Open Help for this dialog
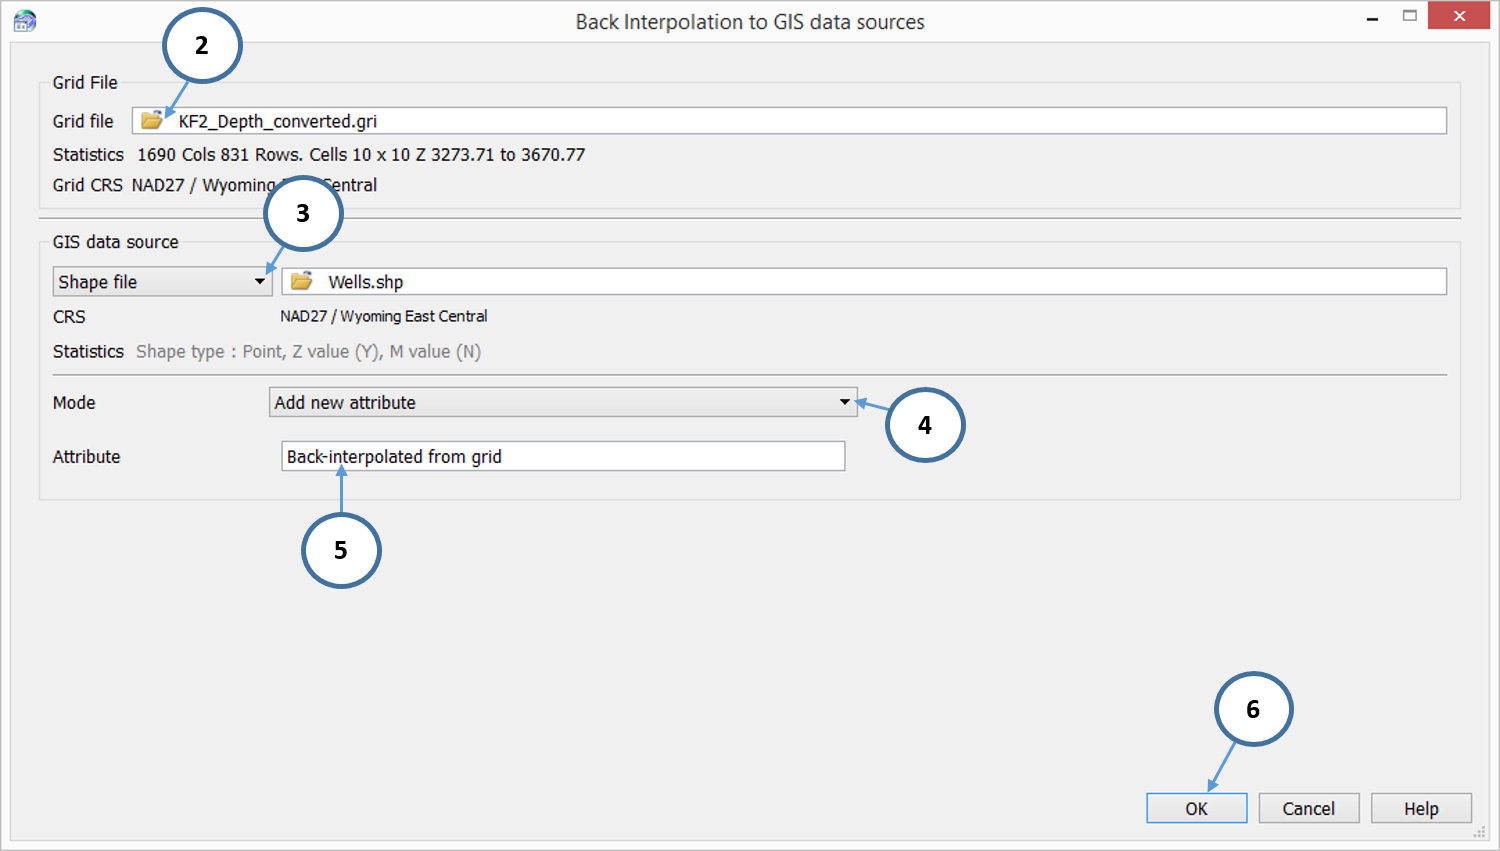 pyautogui.click(x=1420, y=808)
